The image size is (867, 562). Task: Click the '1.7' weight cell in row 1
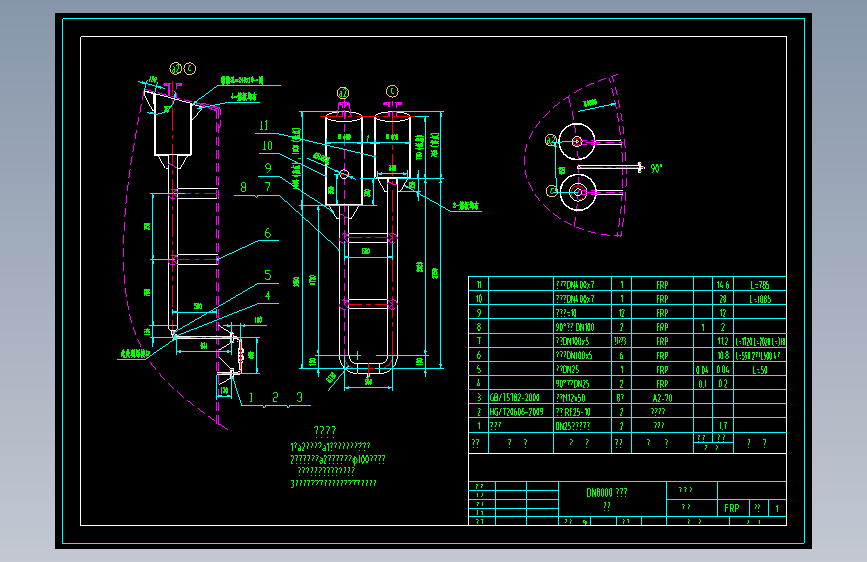click(723, 426)
